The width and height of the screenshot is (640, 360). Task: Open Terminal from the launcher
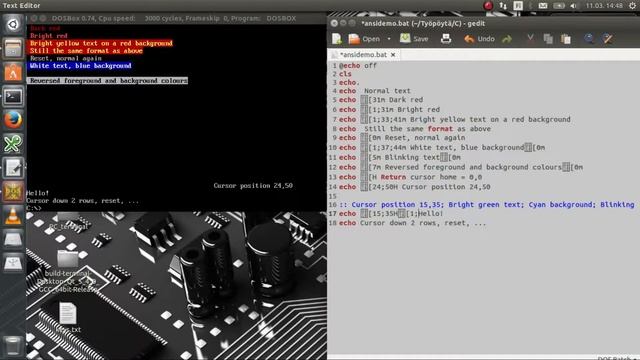13,97
